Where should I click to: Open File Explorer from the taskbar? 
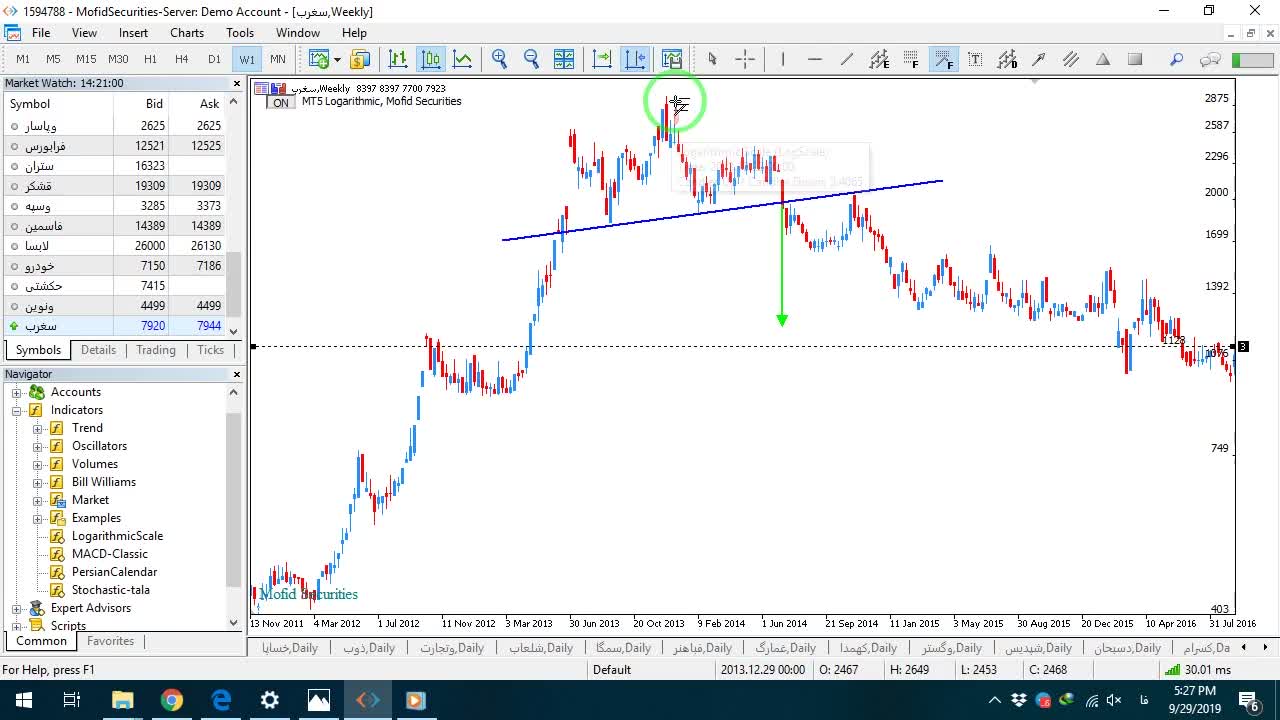tap(122, 700)
